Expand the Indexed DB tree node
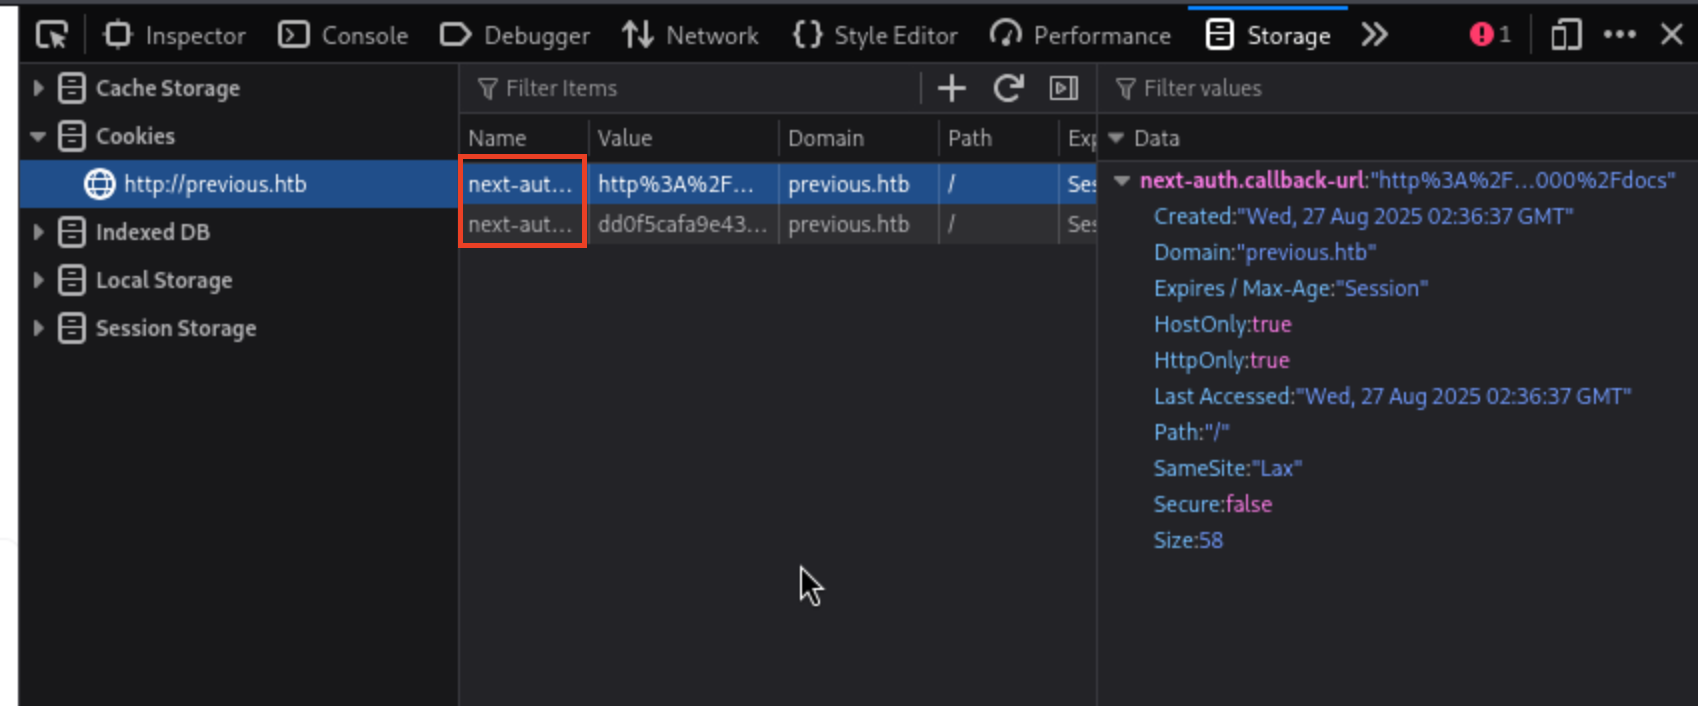The width and height of the screenshot is (1698, 706). click(38, 232)
